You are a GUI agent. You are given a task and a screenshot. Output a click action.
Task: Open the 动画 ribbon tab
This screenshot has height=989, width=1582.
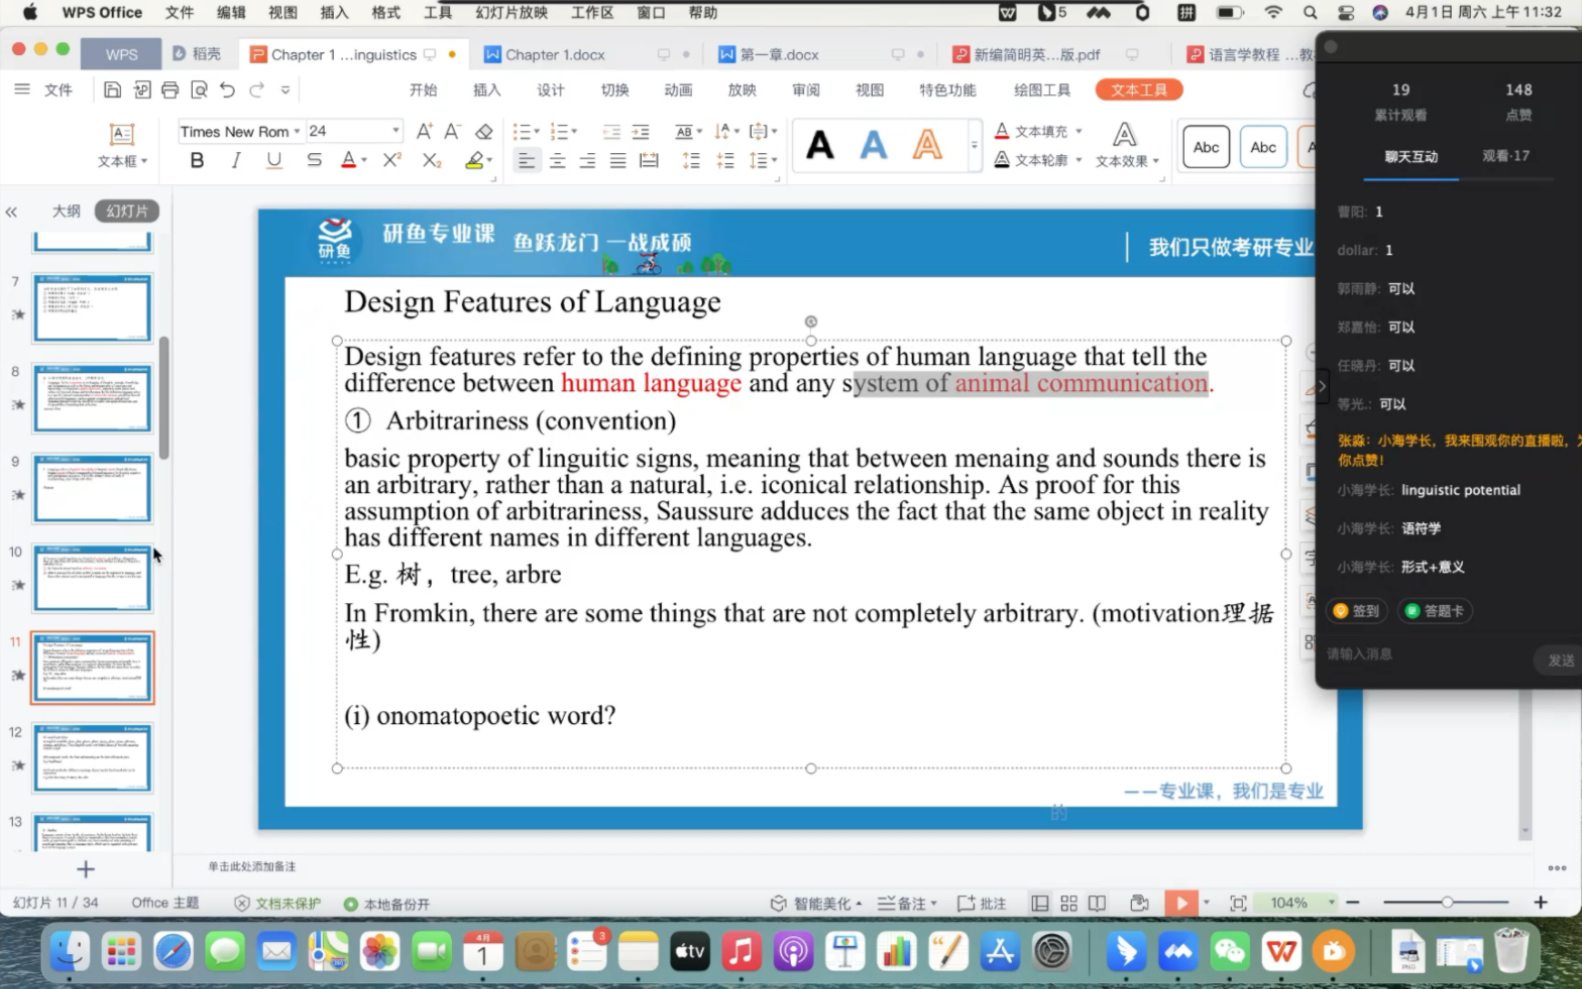pos(678,90)
